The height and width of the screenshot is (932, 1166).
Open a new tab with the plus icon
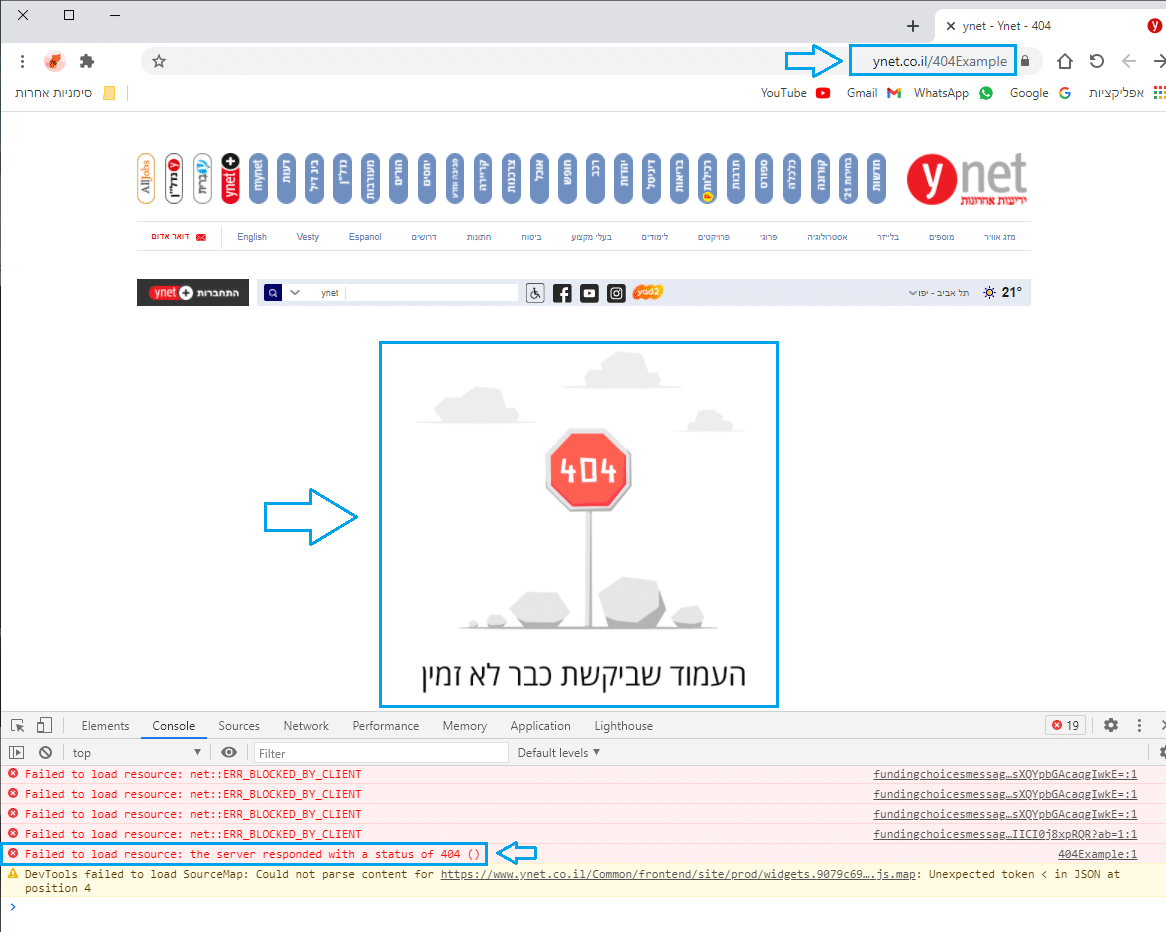click(x=913, y=26)
